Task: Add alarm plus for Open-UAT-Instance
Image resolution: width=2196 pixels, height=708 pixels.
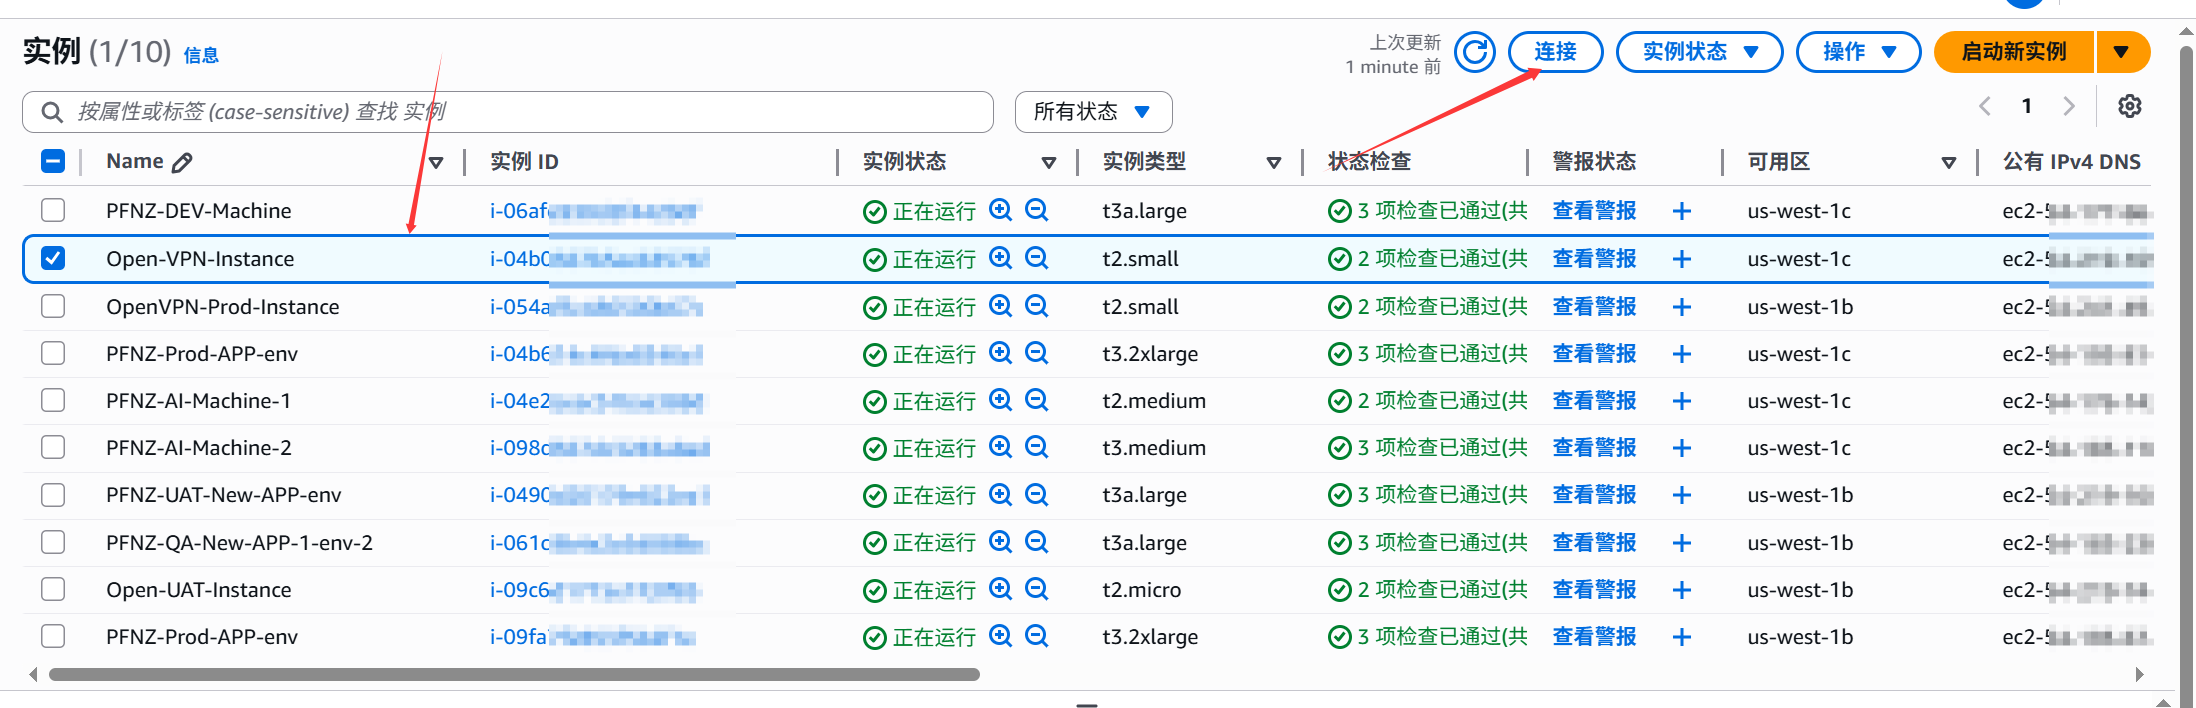Action: (1682, 590)
